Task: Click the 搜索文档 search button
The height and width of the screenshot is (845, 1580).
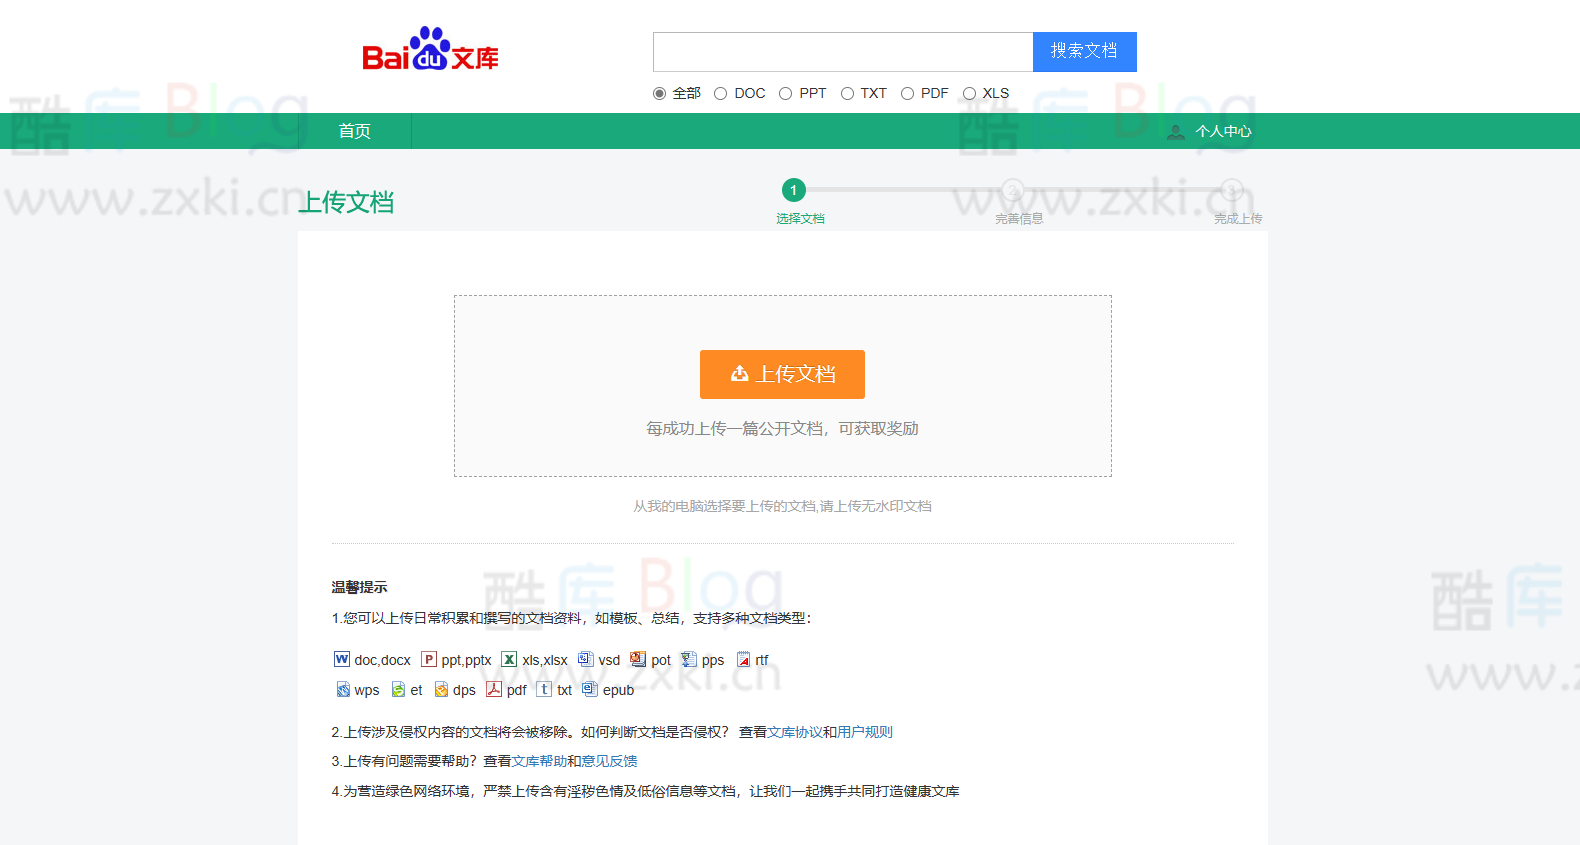Action: pyautogui.click(x=1084, y=51)
